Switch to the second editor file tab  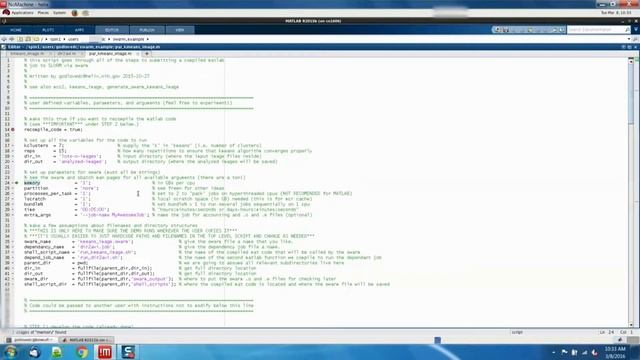[69, 53]
